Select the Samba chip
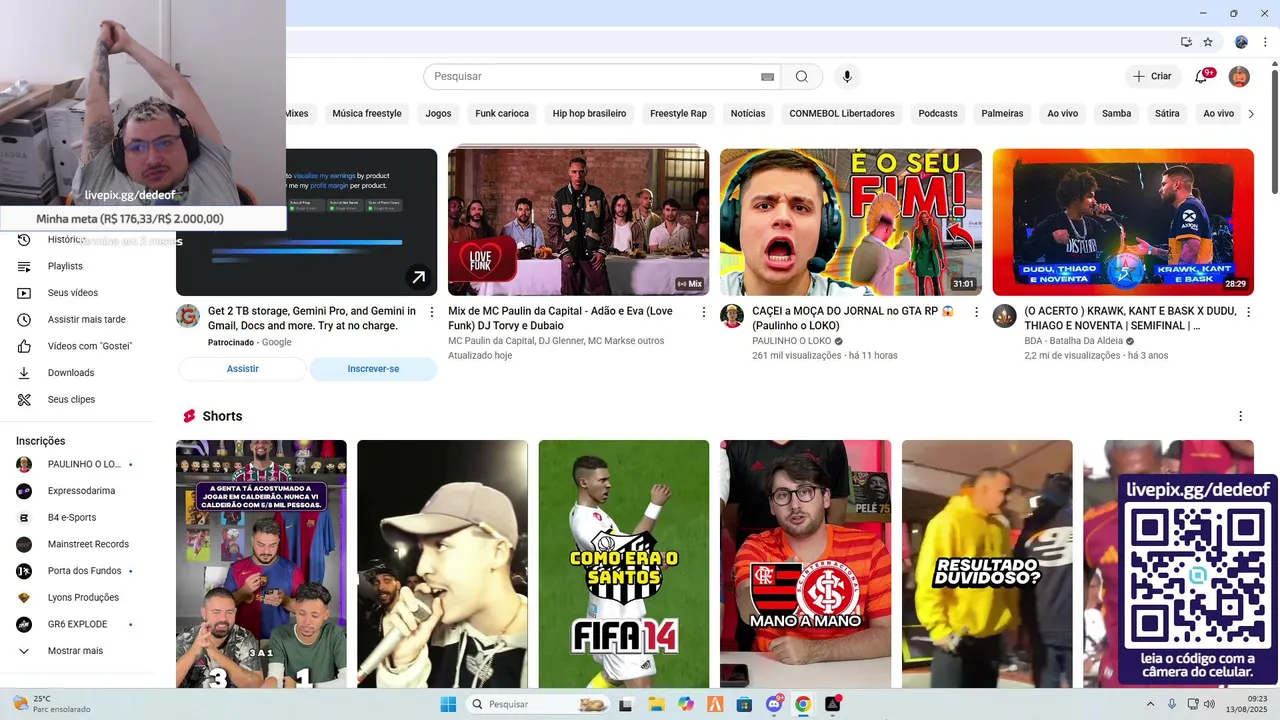 point(1116,114)
